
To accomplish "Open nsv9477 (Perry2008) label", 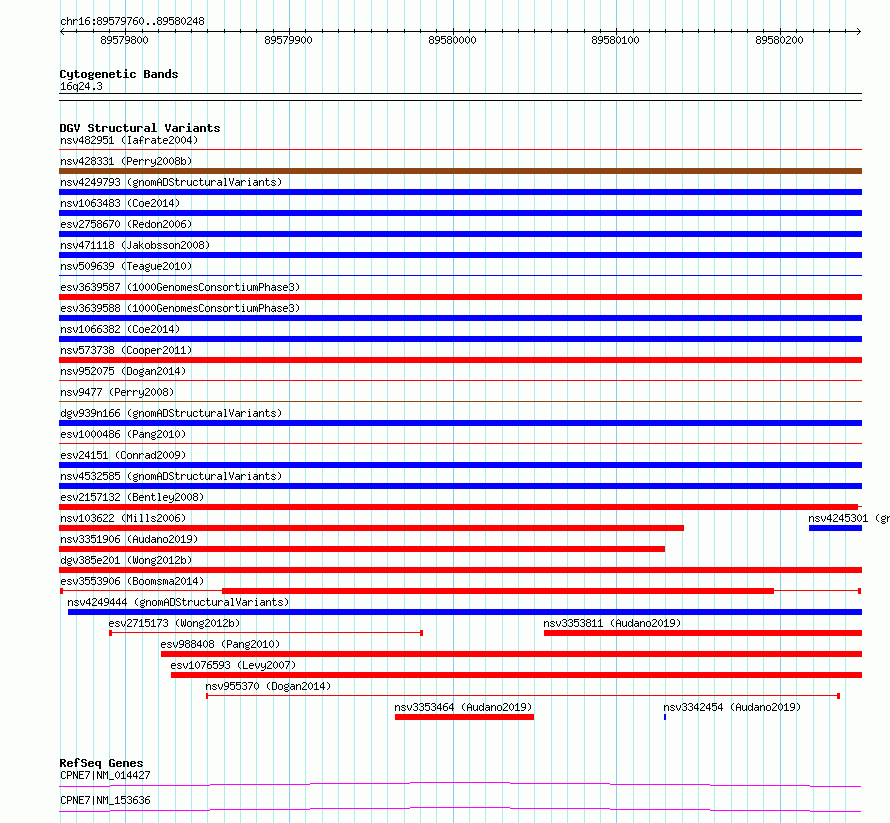I will pos(117,392).
